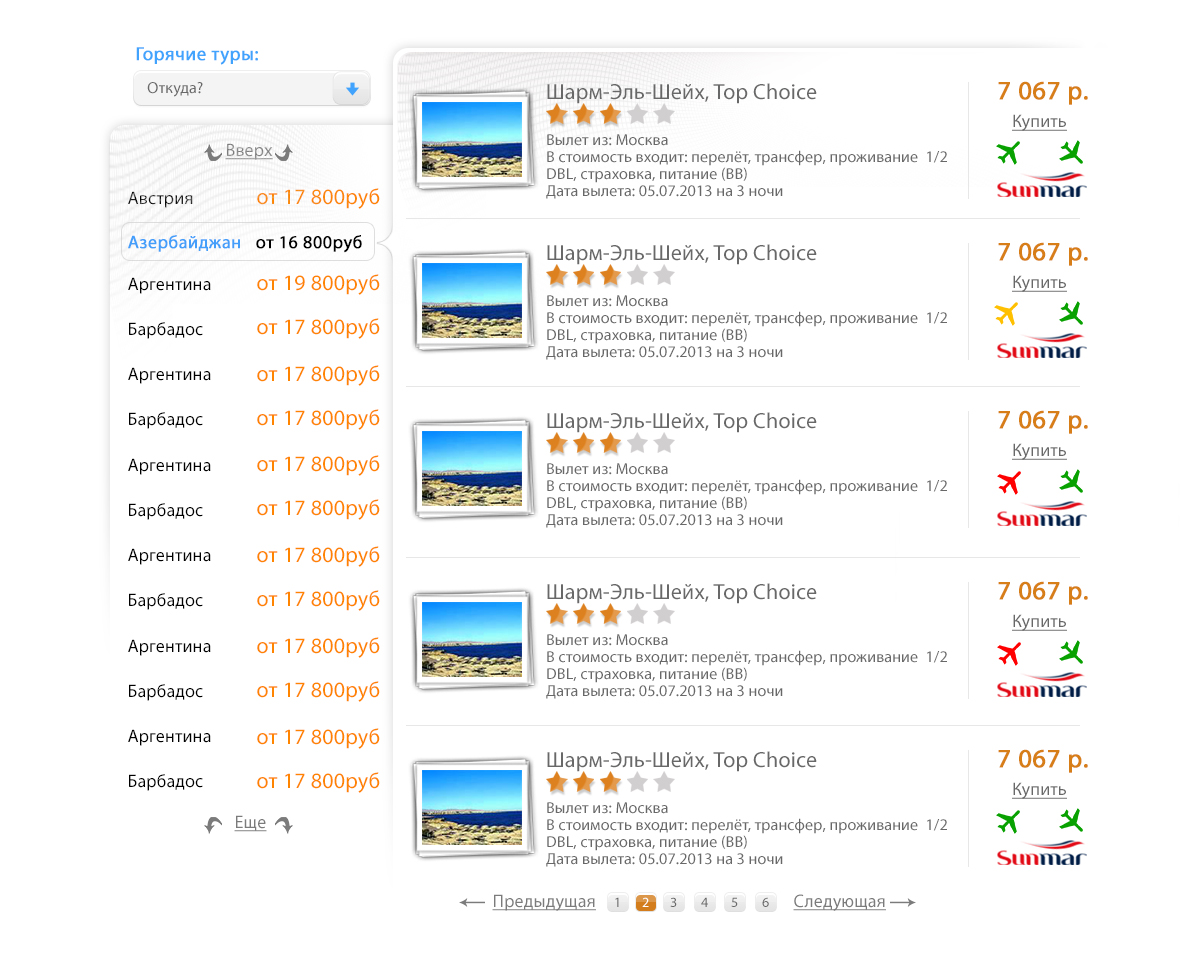Expand more countries with Еще

tap(250, 823)
